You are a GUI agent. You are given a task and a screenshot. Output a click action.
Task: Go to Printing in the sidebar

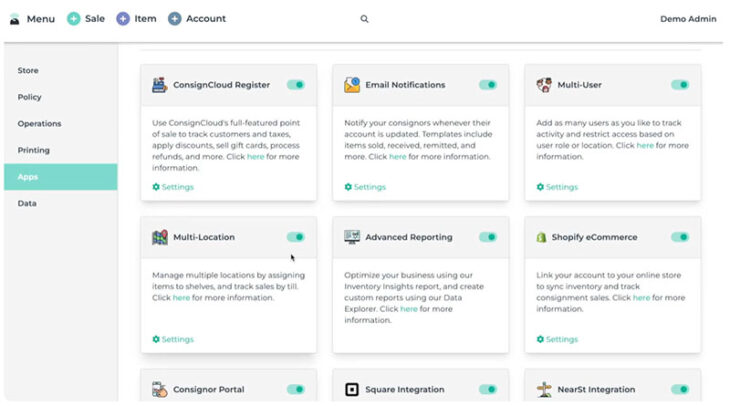click(x=34, y=150)
